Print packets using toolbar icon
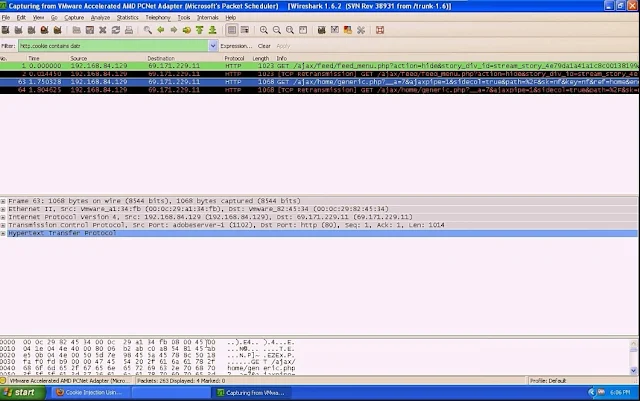640x401 pixels. [129, 30]
